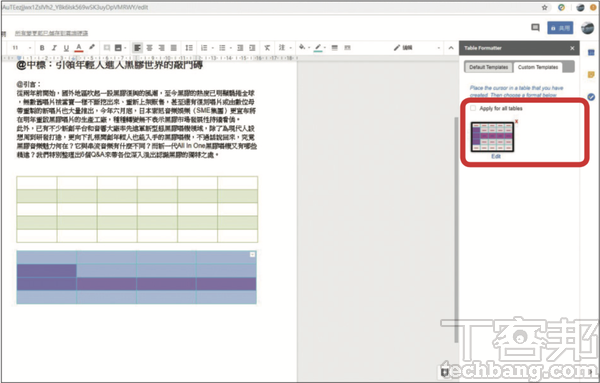Open the numbered list style dropdown
This screenshot has height=383, width=600.
[212, 48]
